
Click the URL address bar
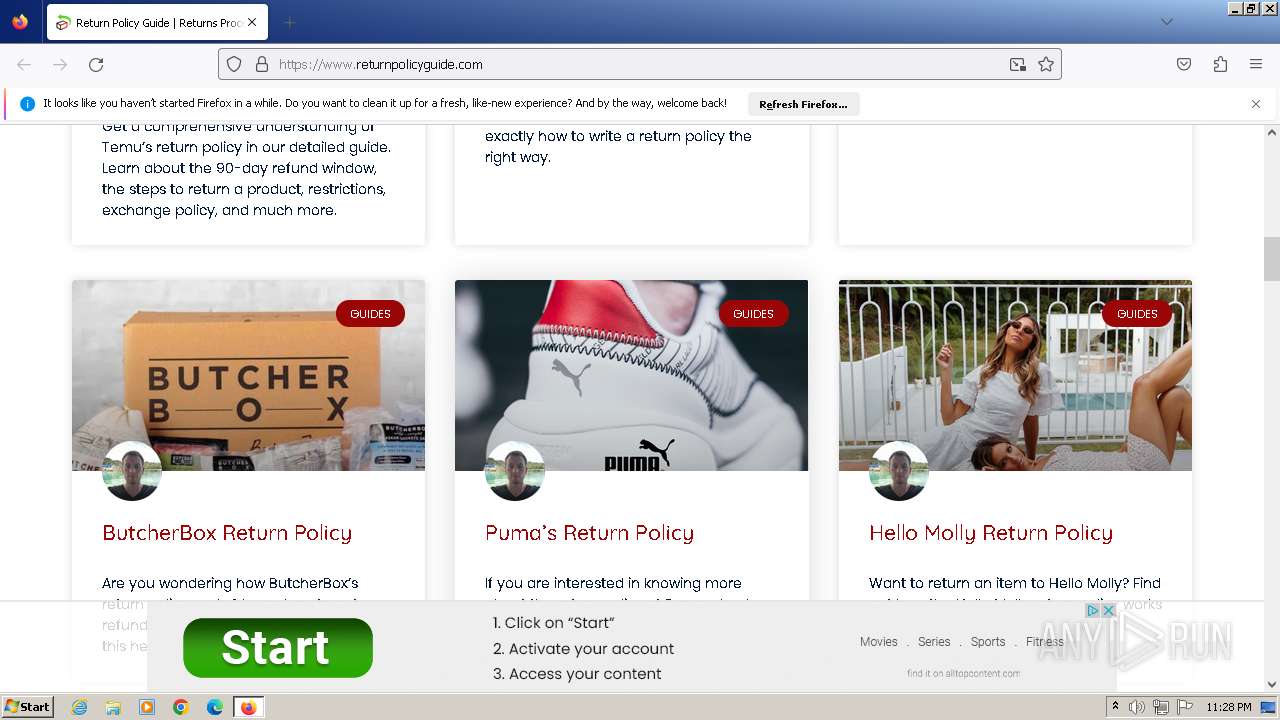pyautogui.click(x=640, y=64)
